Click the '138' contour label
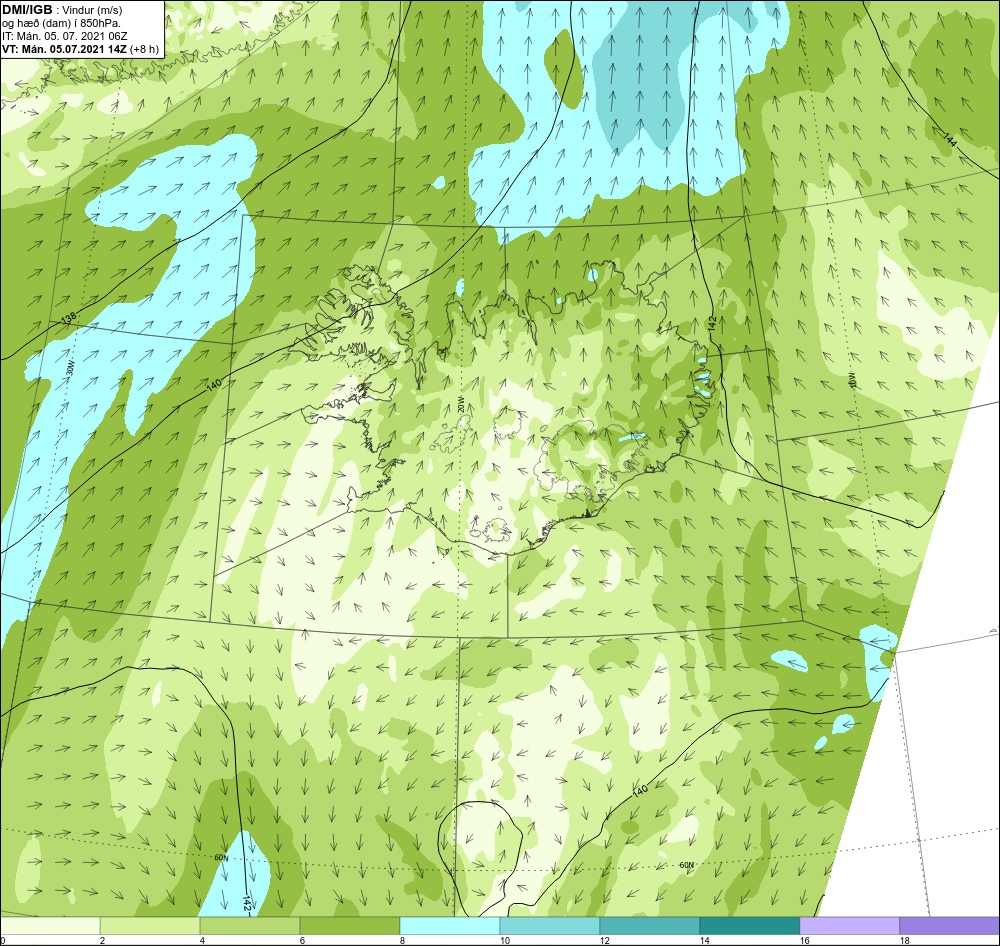 [70, 319]
